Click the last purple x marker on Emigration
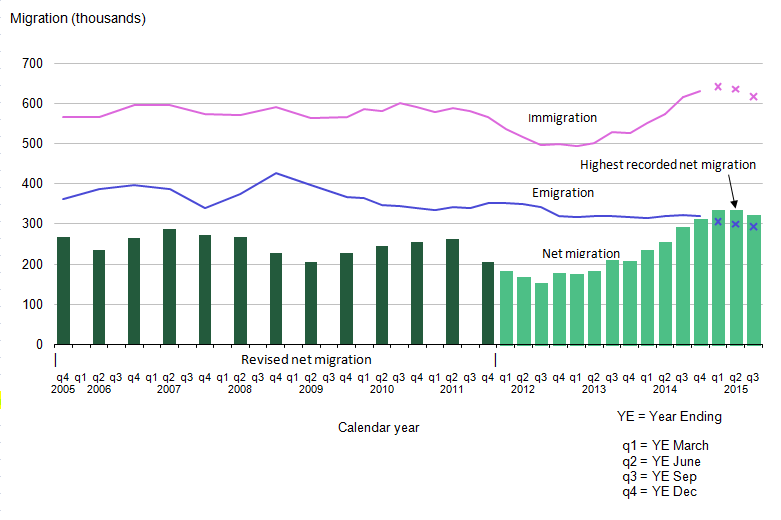781x520 pixels. 754,227
